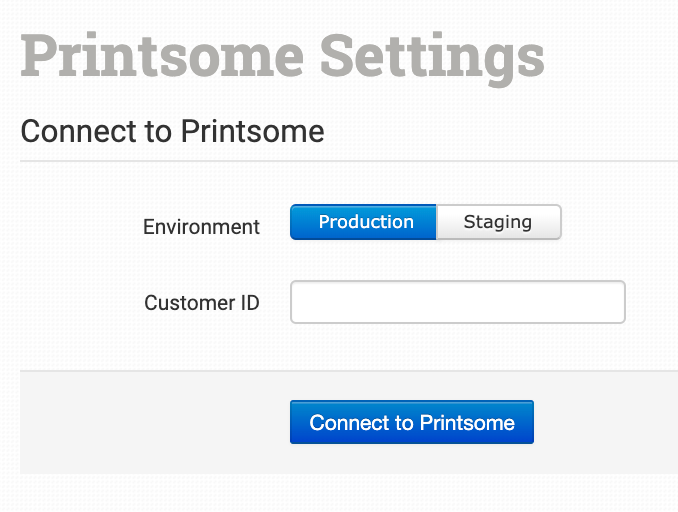678x512 pixels.
Task: Enable the blue Production segment
Action: (363, 222)
